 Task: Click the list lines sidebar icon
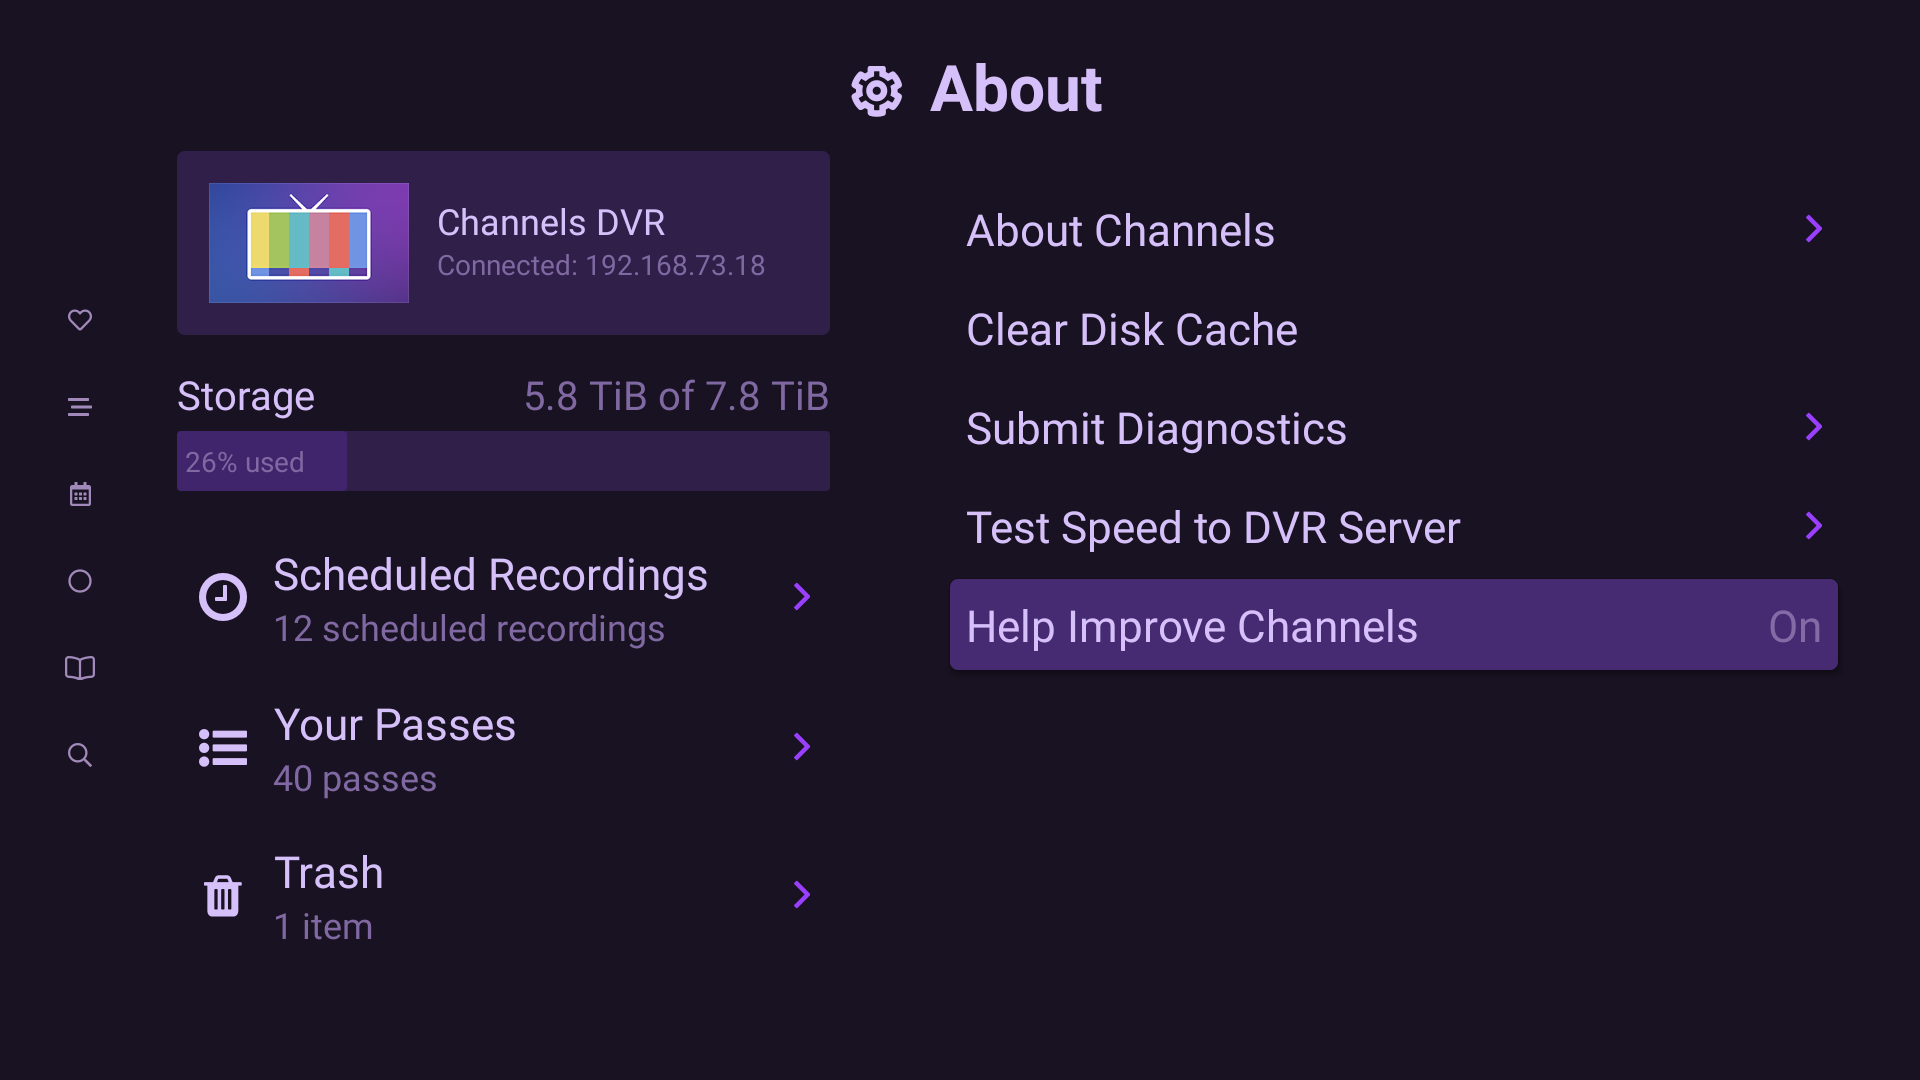coord(80,407)
